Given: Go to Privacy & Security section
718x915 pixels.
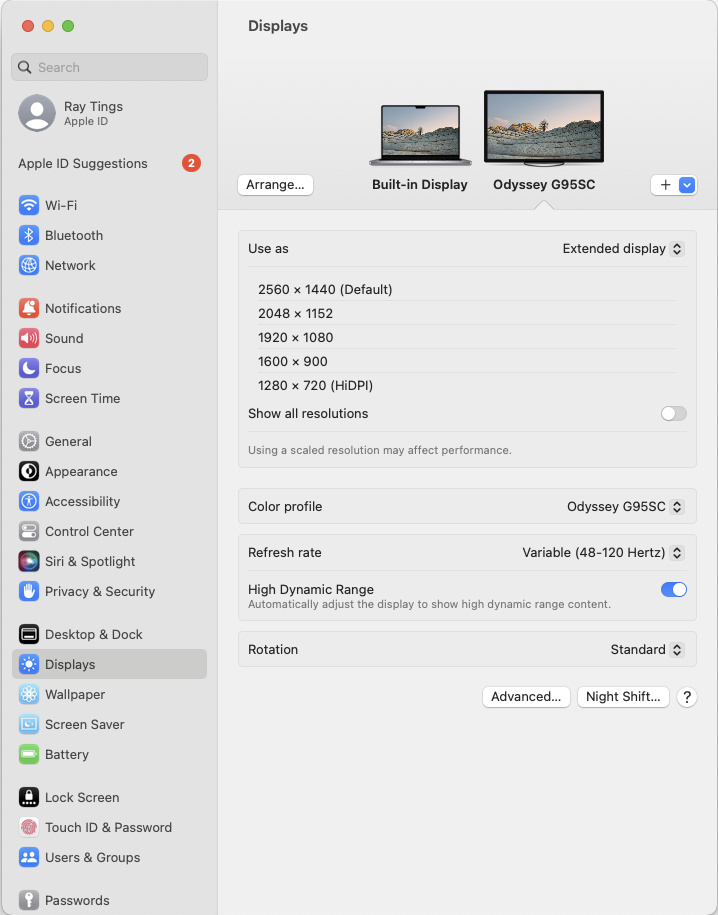Looking at the screenshot, I should coord(99,591).
